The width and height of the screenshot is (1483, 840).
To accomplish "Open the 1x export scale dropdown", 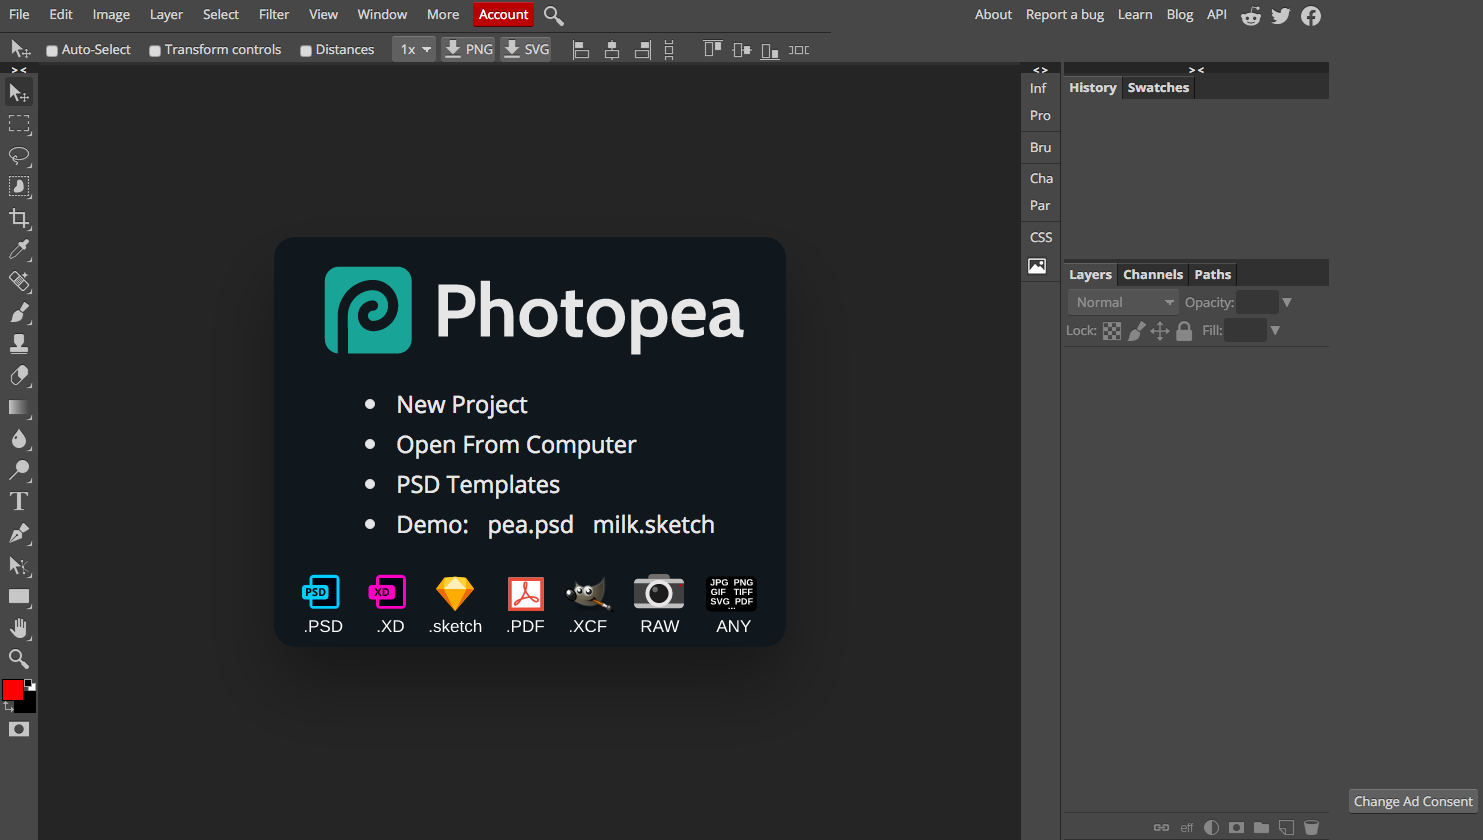I will pos(414,49).
